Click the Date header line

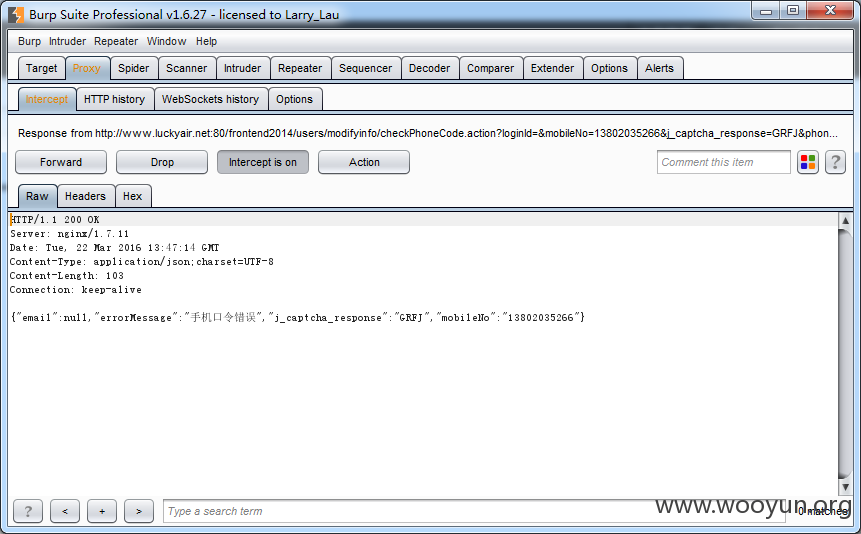114,248
